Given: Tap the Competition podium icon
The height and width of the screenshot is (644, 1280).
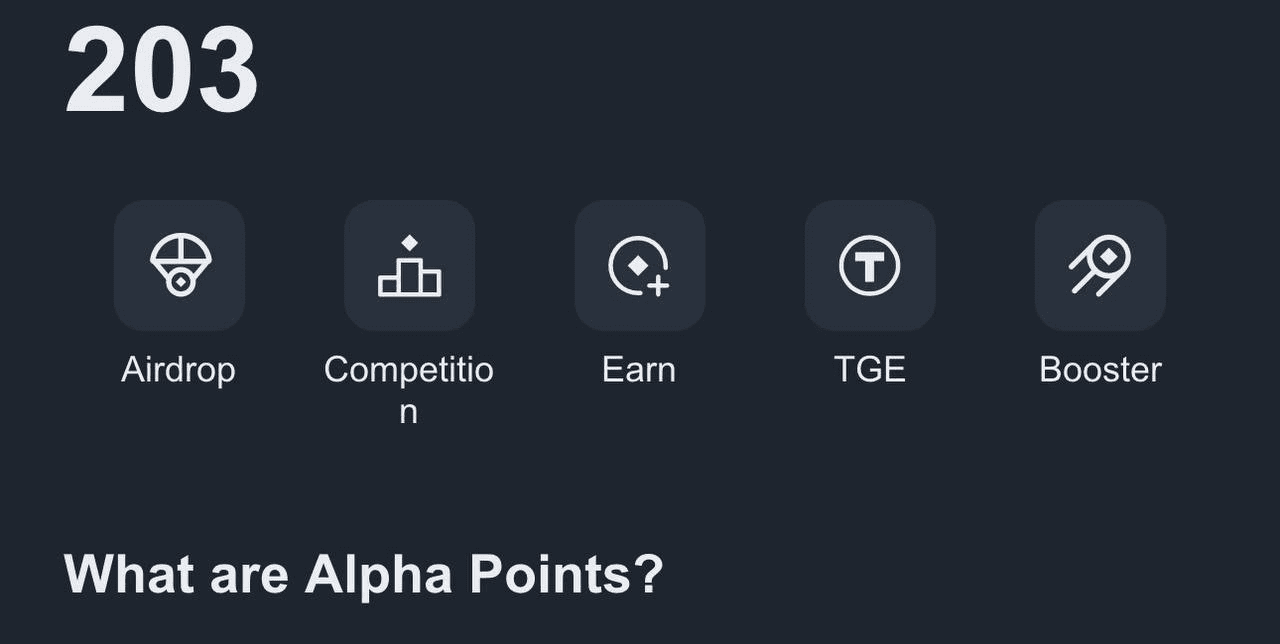Looking at the screenshot, I should [409, 267].
